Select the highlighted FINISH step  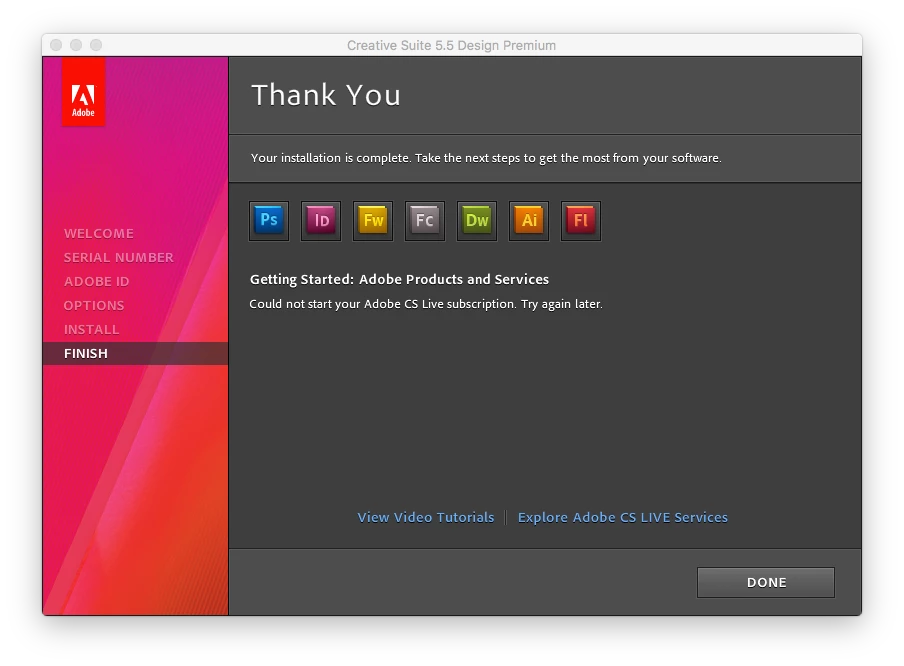click(135, 353)
